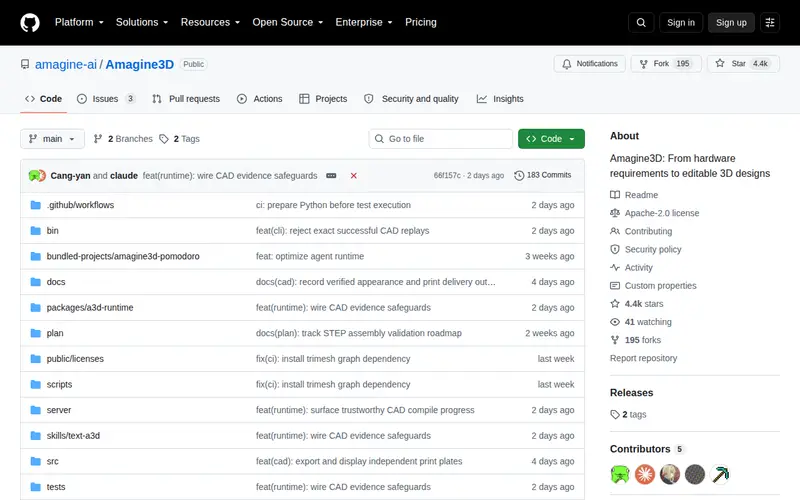The height and width of the screenshot is (500, 800).
Task: Expand the commit message ellipsis icon
Action: [331, 176]
